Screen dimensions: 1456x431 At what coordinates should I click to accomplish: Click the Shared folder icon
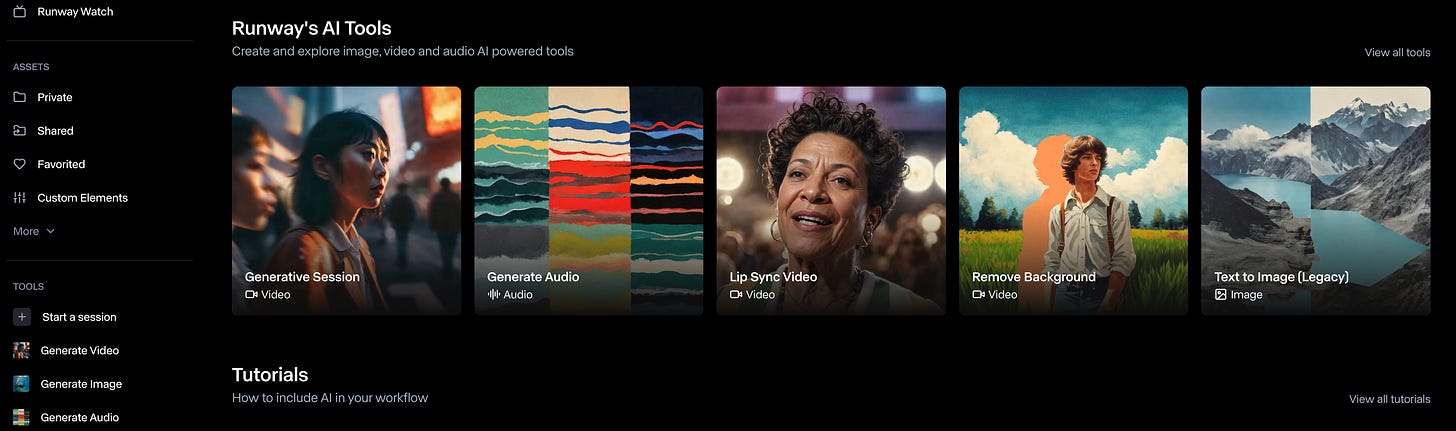tap(20, 131)
